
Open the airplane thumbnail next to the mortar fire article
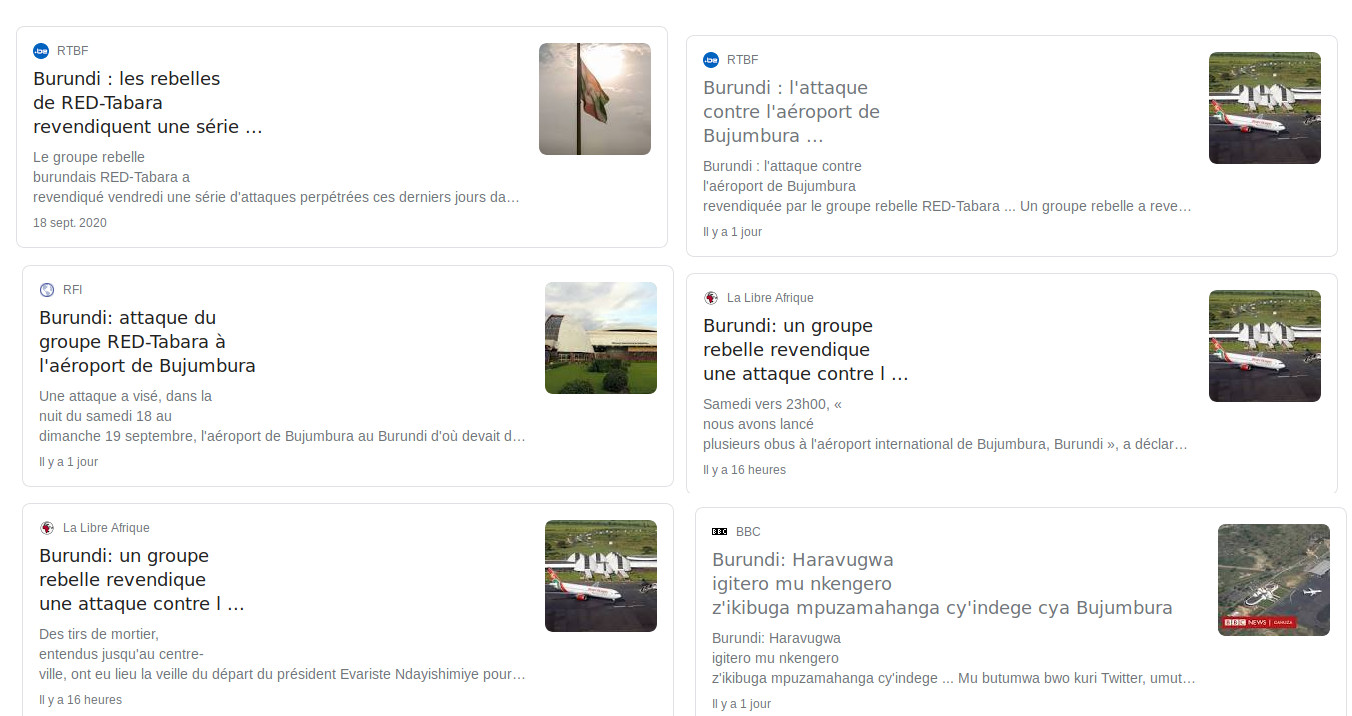tap(601, 576)
